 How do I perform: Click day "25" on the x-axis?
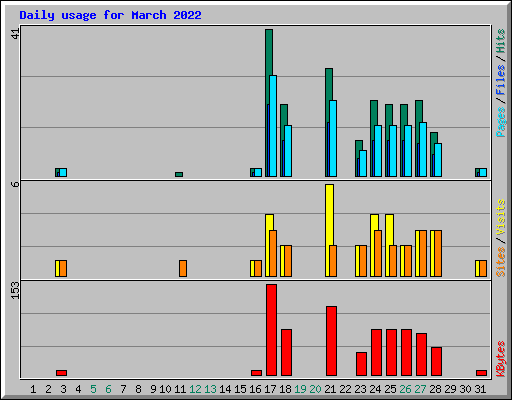click(x=390, y=389)
